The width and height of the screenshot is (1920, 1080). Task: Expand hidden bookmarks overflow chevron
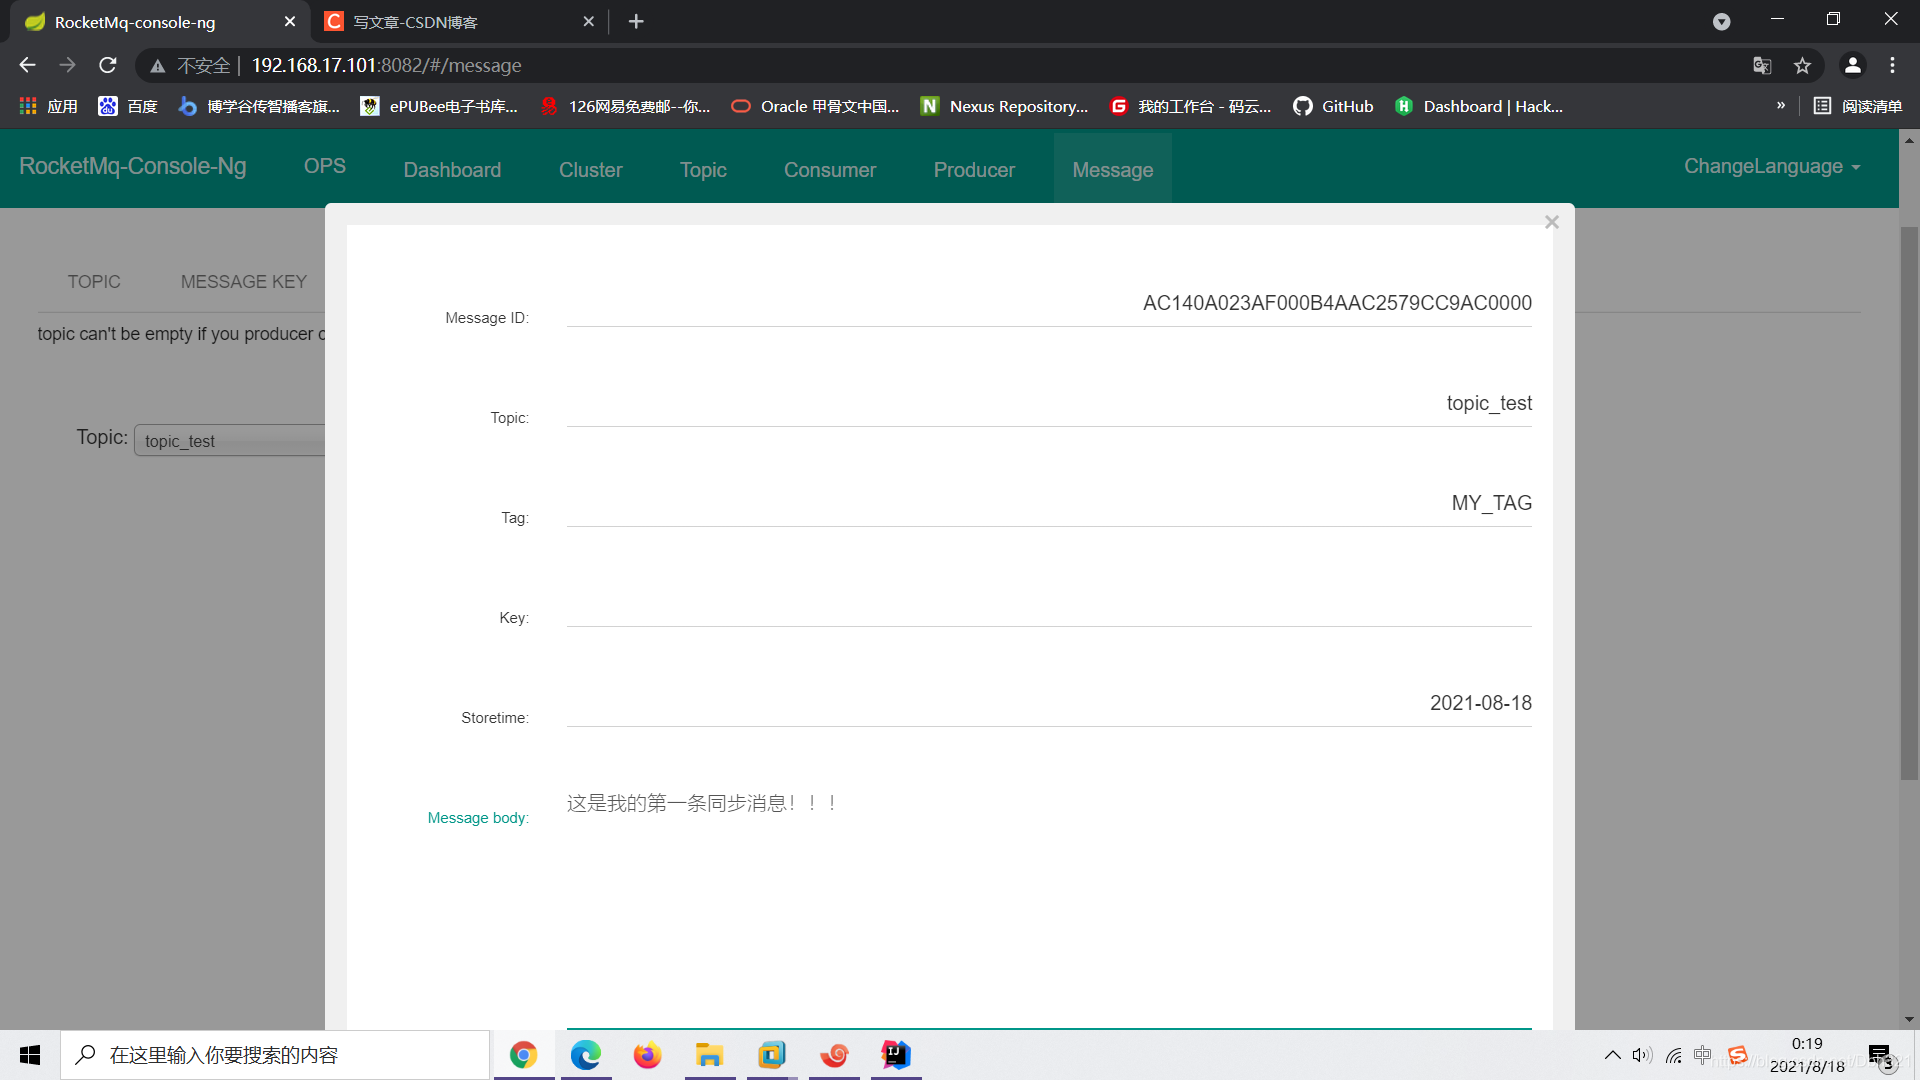[x=1781, y=106]
